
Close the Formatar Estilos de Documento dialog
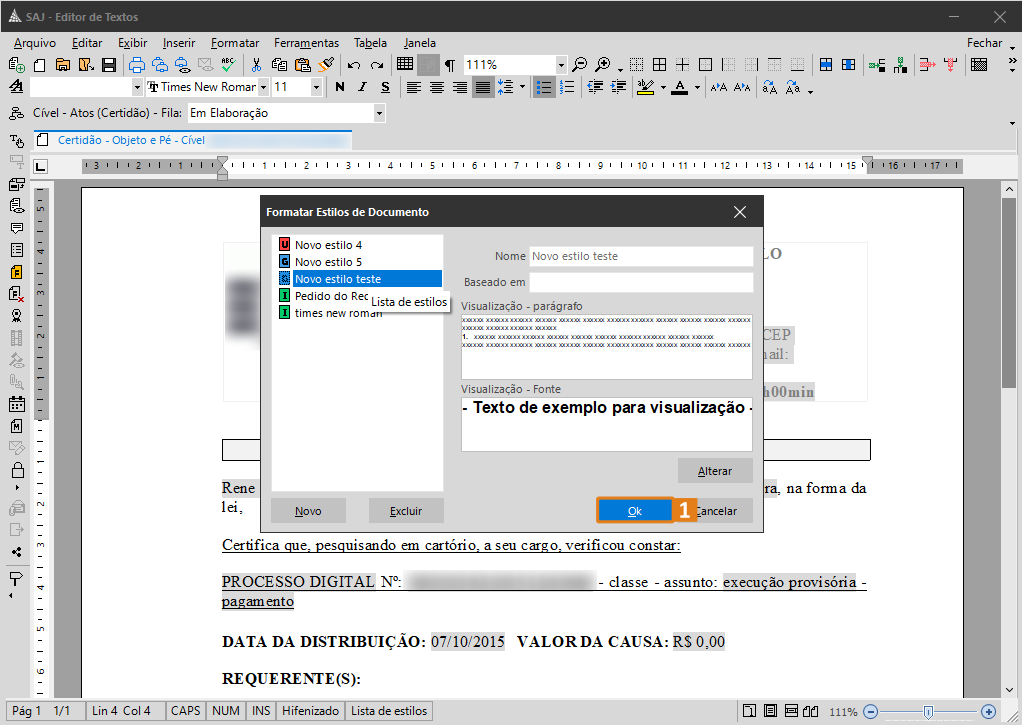[740, 212]
